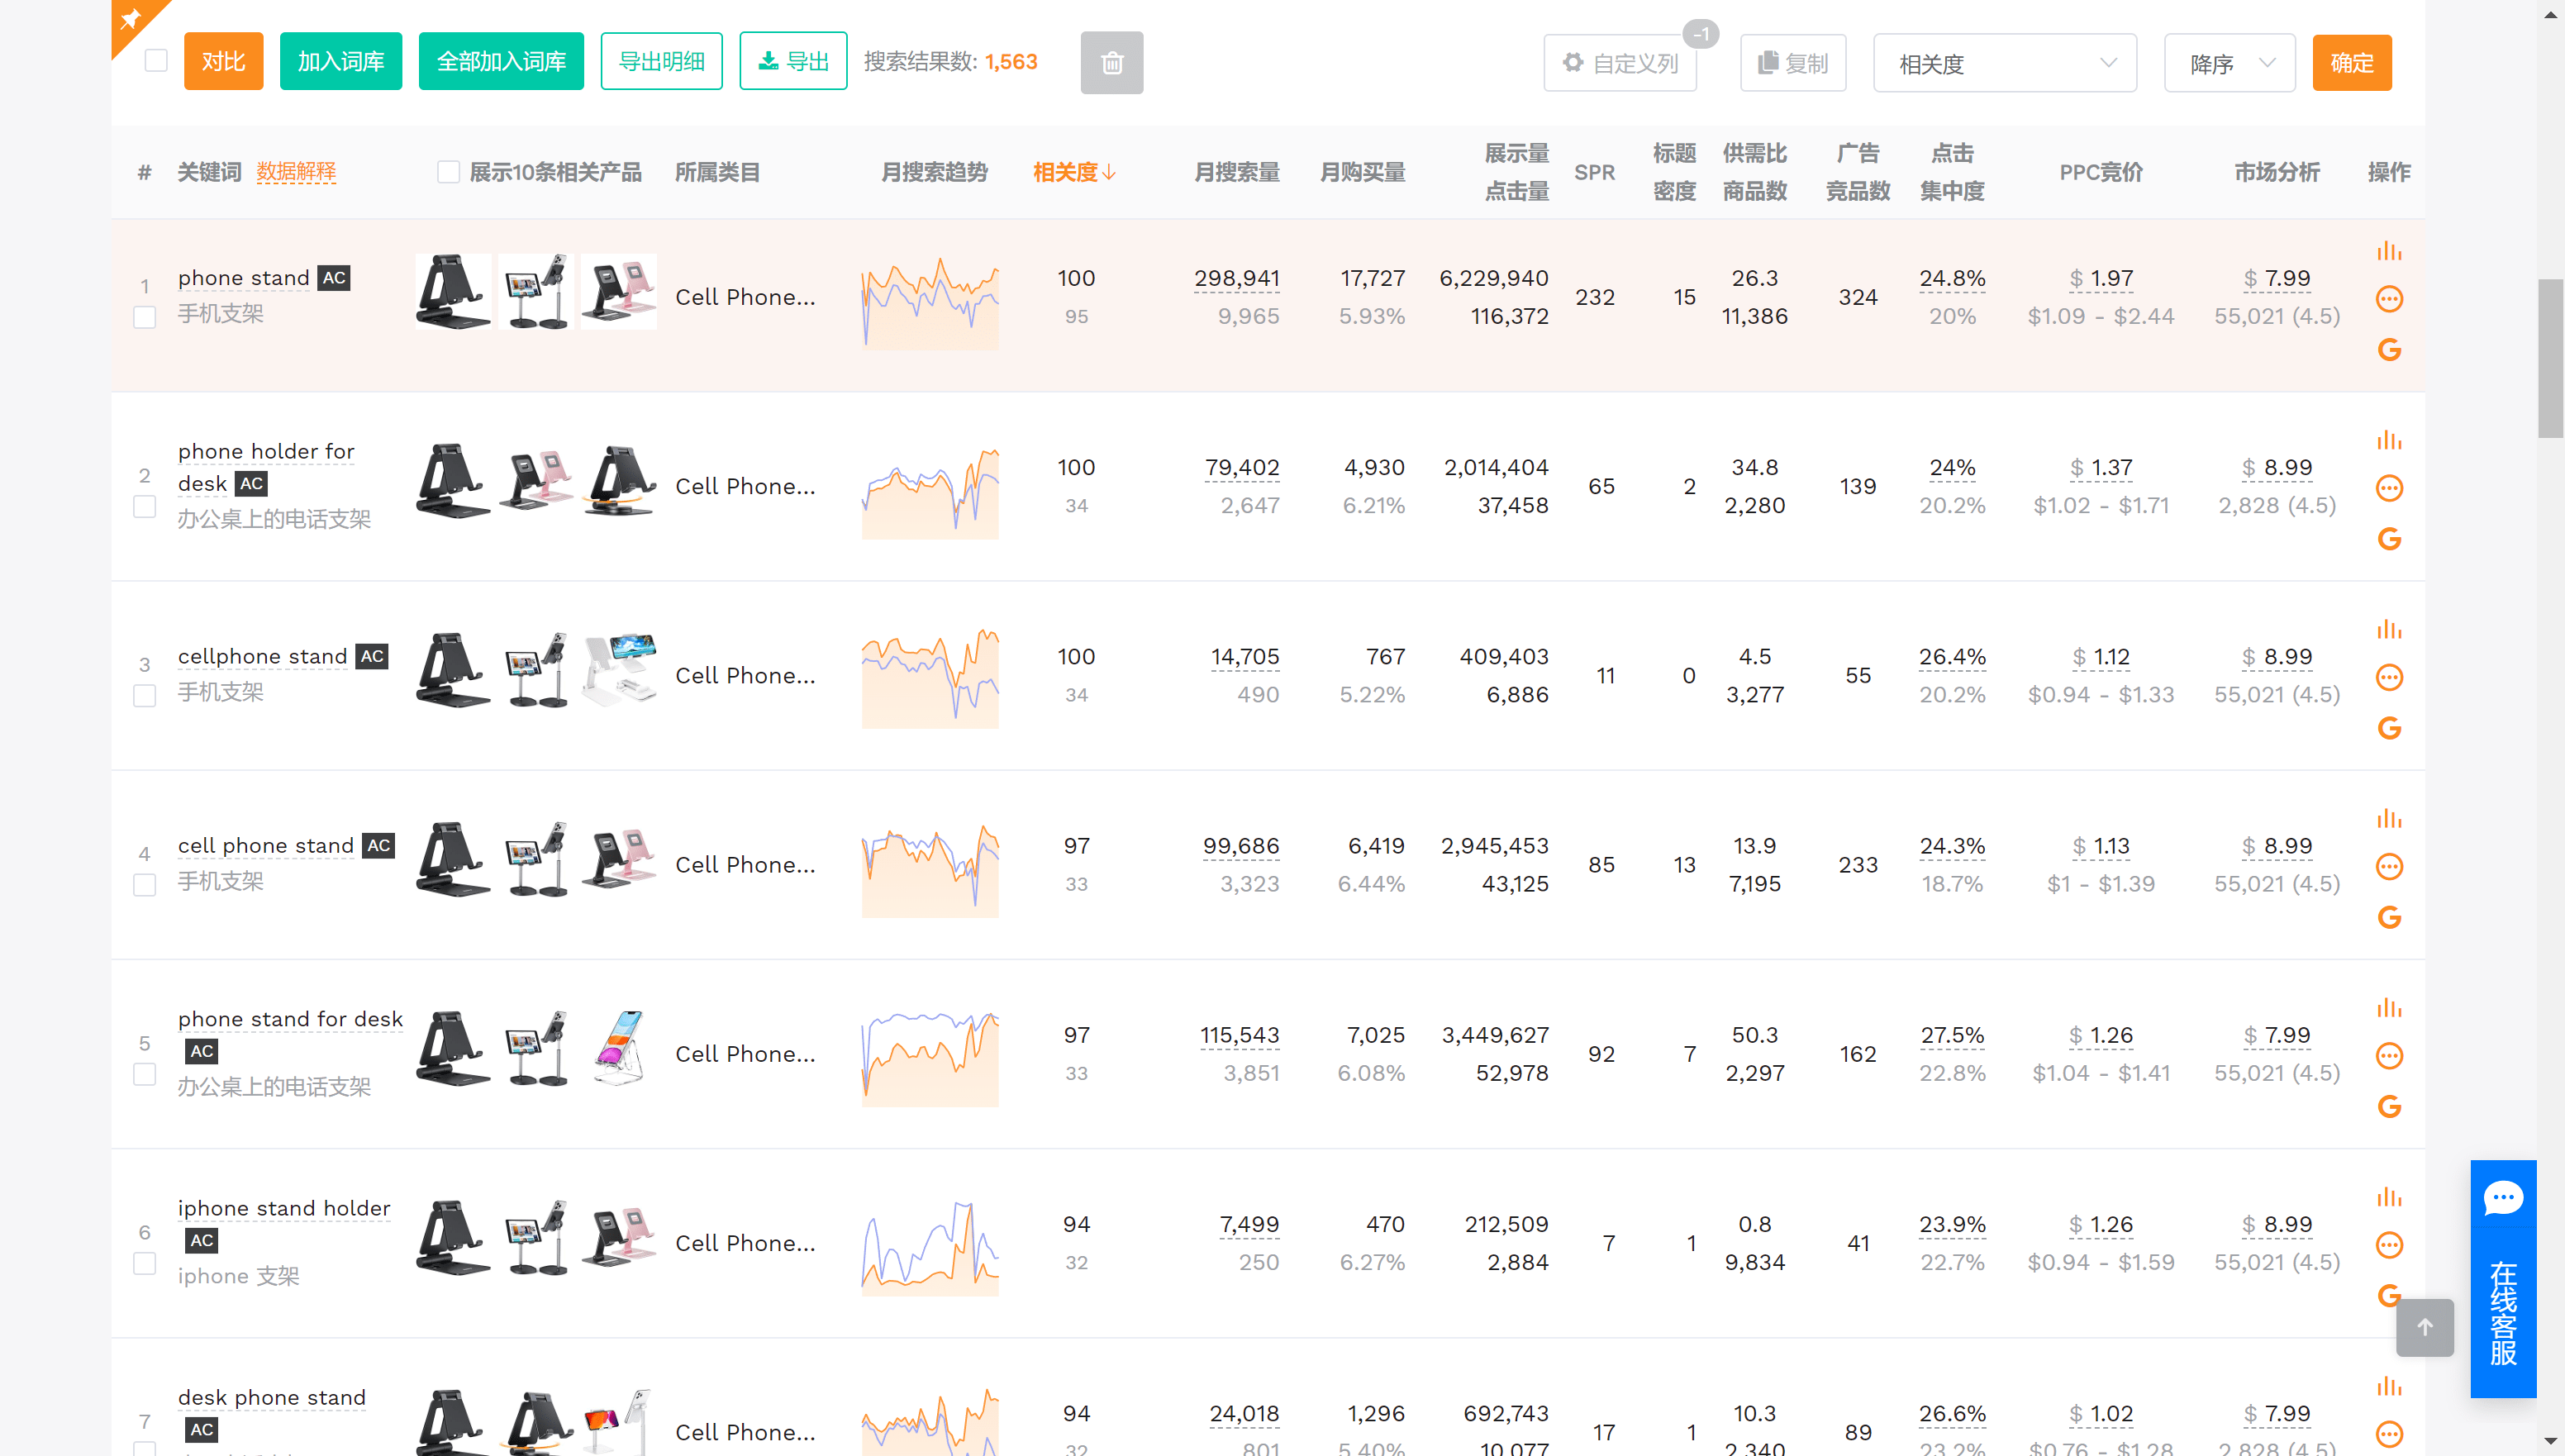Click 月购买量 column header
Viewport: 2565px width, 1456px height.
pyautogui.click(x=1362, y=172)
